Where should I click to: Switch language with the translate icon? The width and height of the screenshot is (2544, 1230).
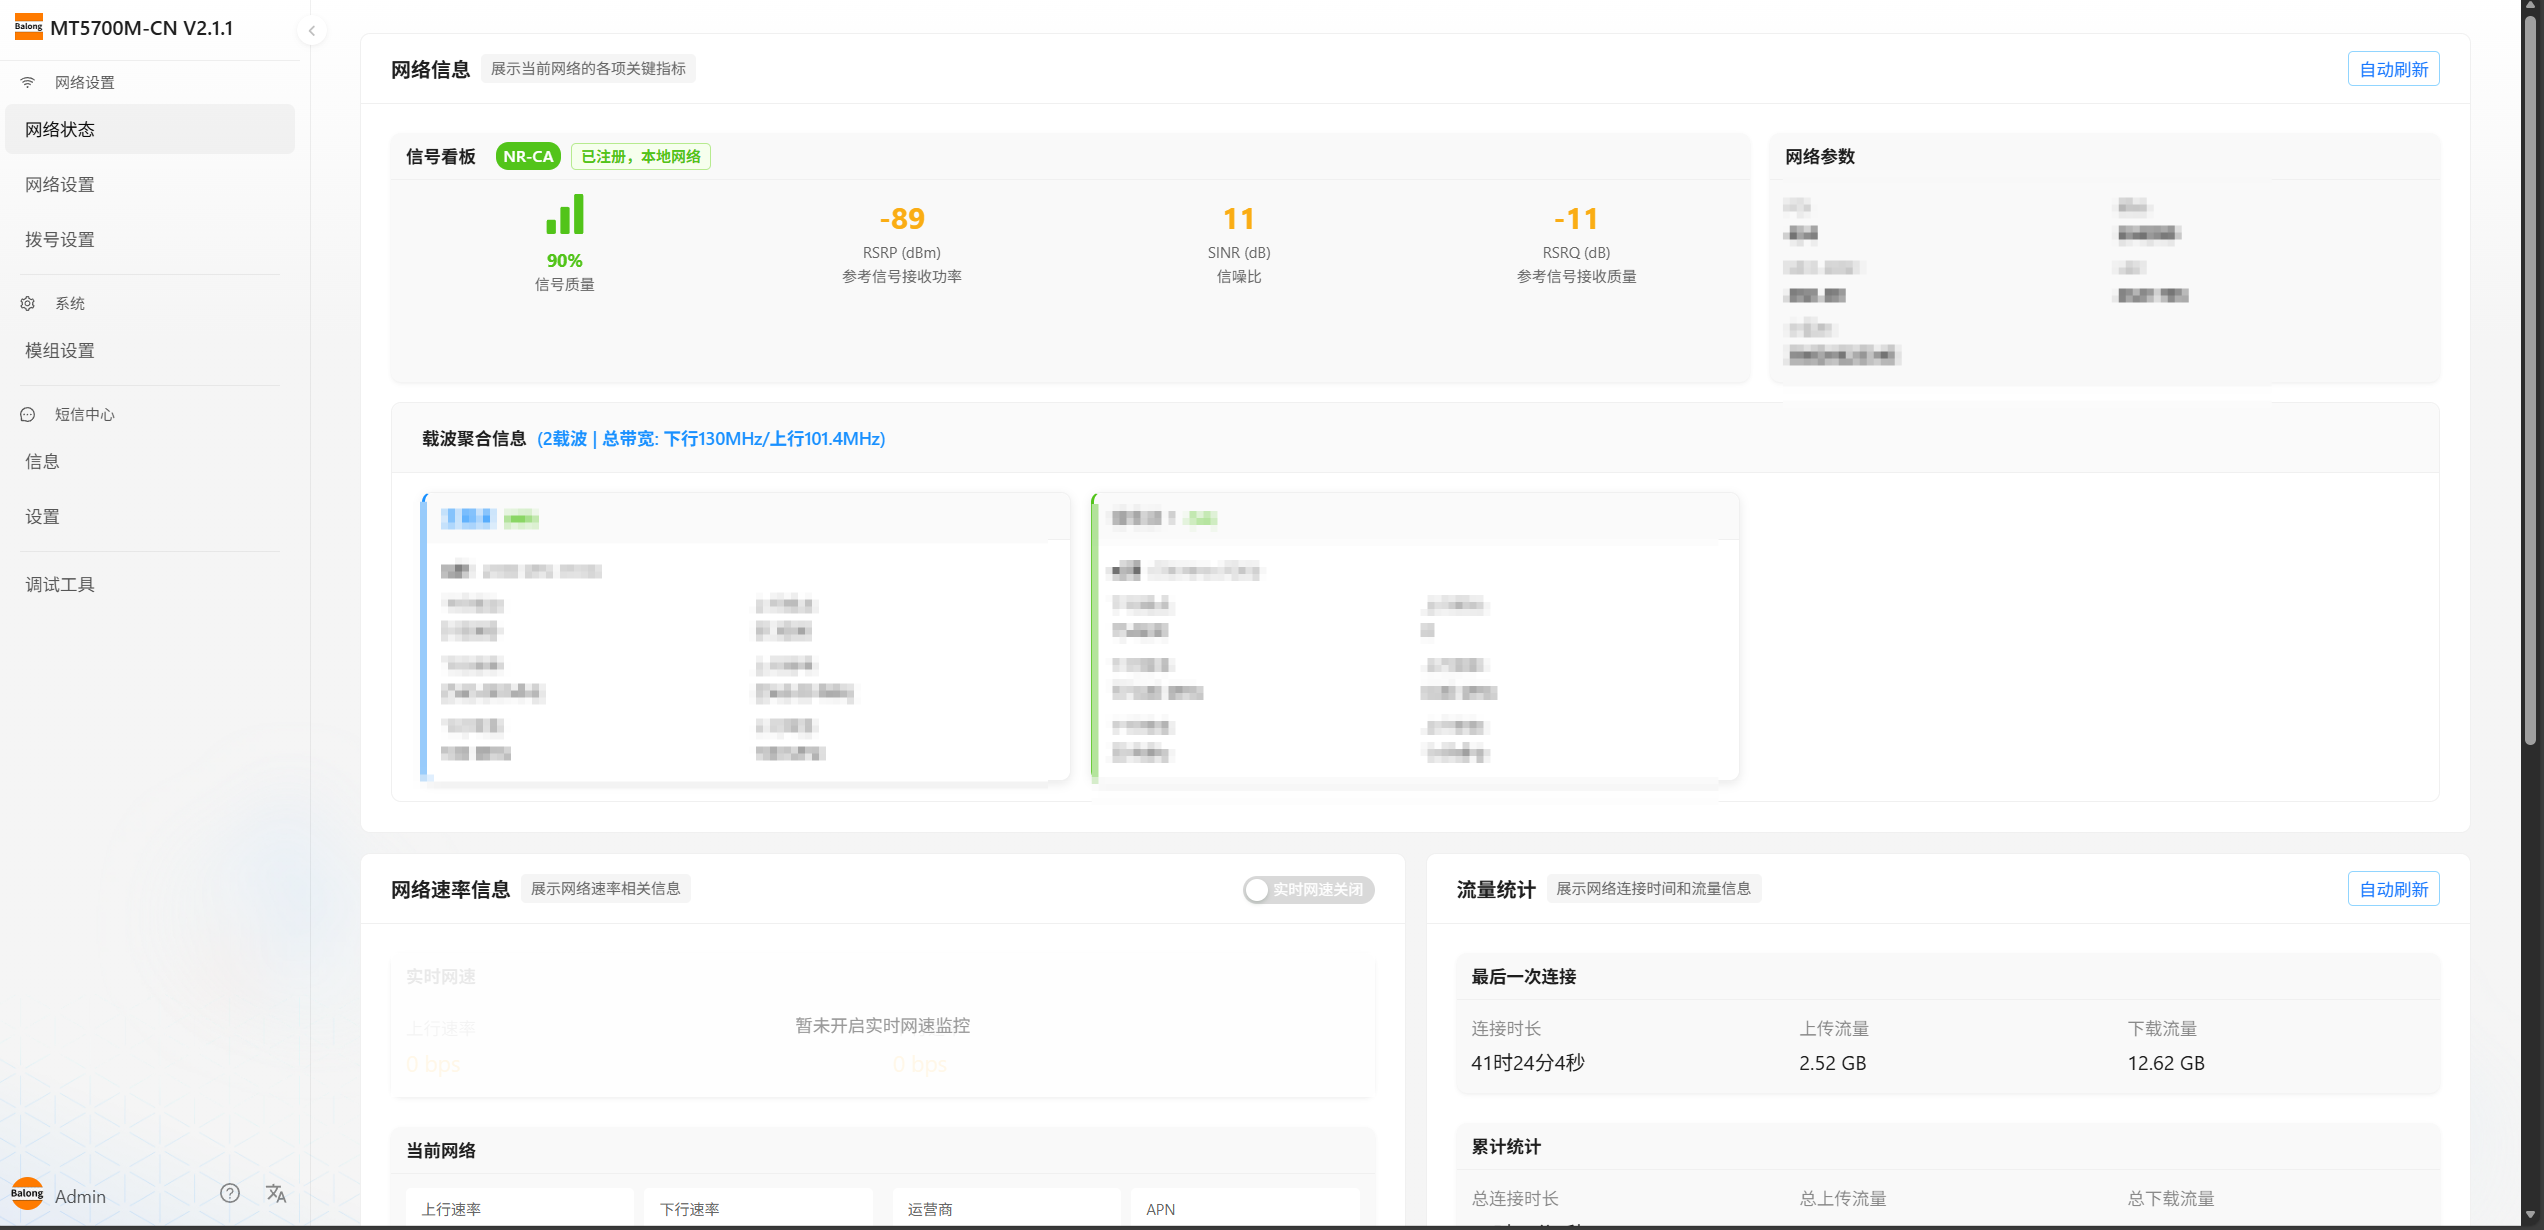[276, 1193]
